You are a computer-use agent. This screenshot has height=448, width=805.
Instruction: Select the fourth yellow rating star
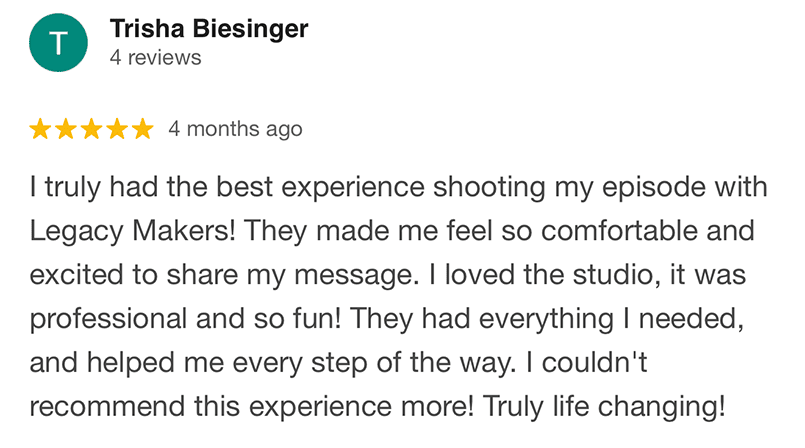click(x=117, y=129)
